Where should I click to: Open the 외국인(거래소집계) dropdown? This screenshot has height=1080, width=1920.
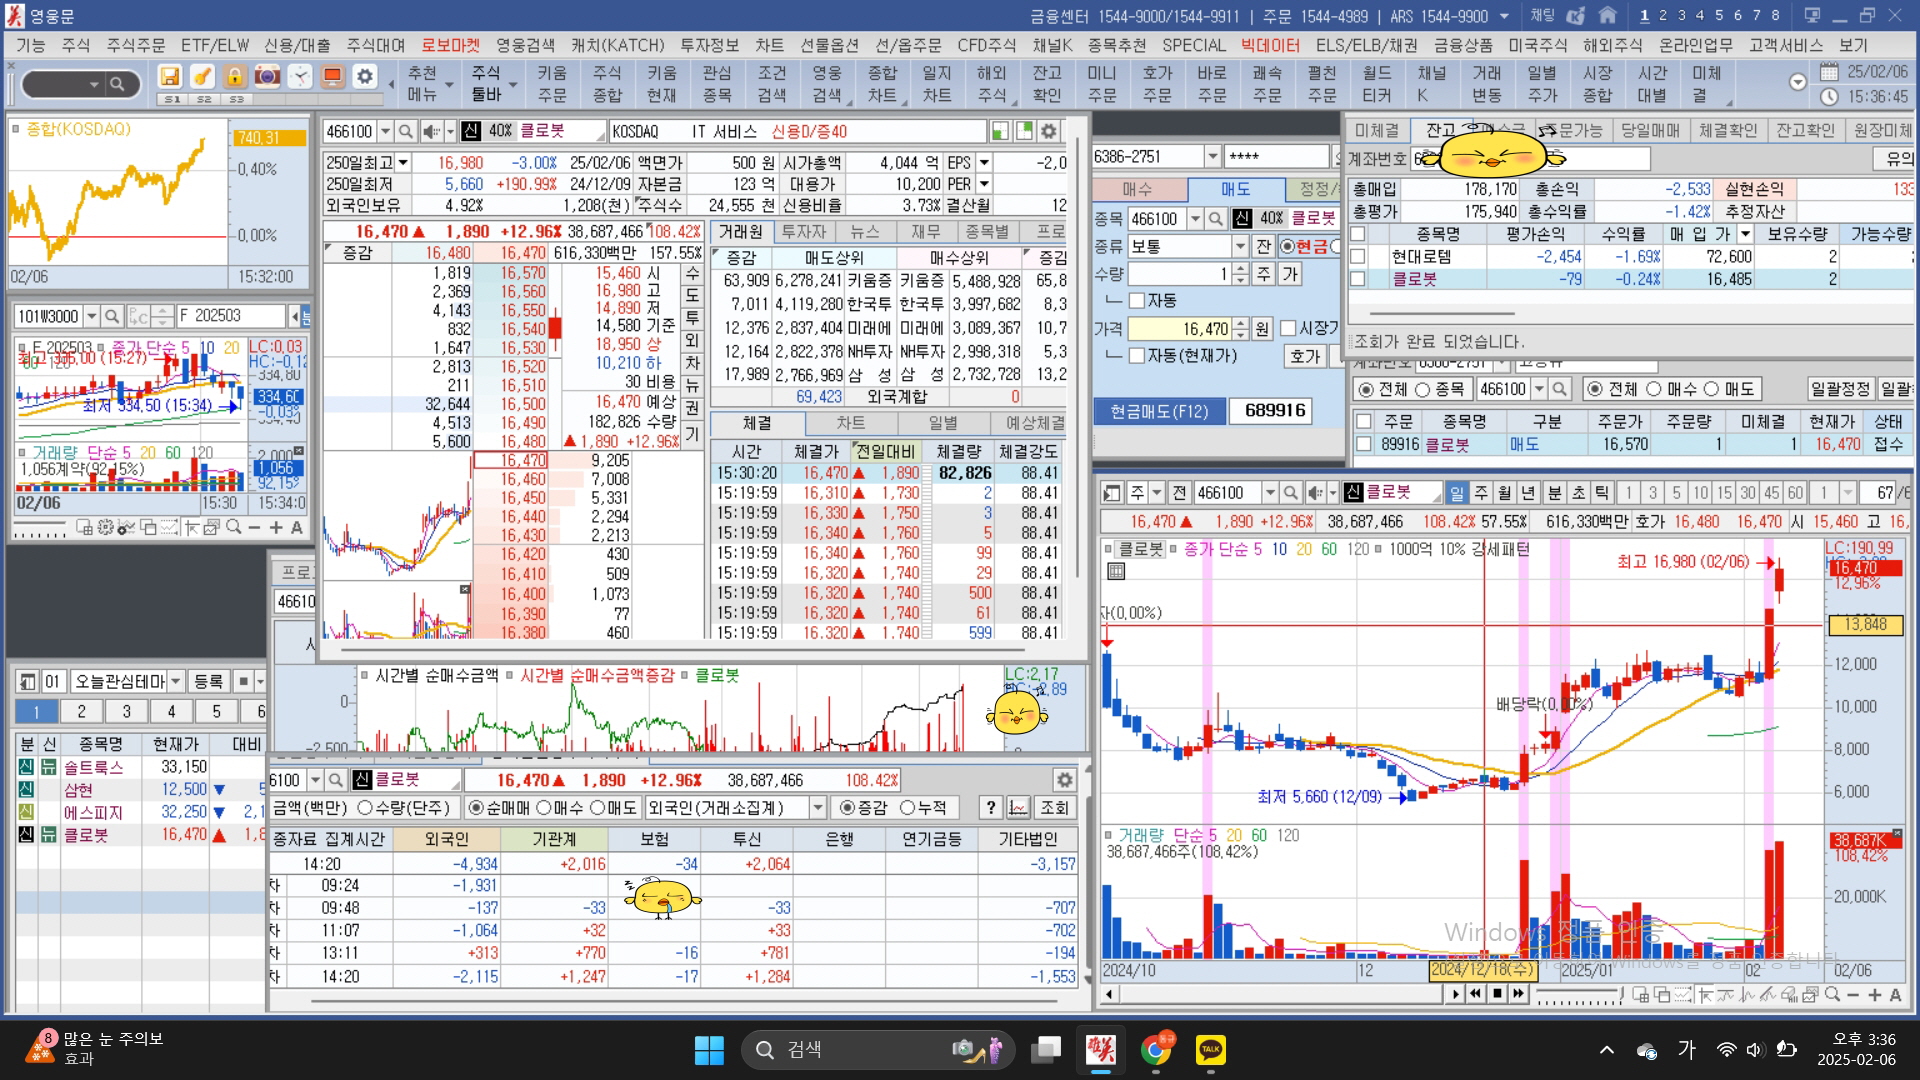[x=818, y=808]
